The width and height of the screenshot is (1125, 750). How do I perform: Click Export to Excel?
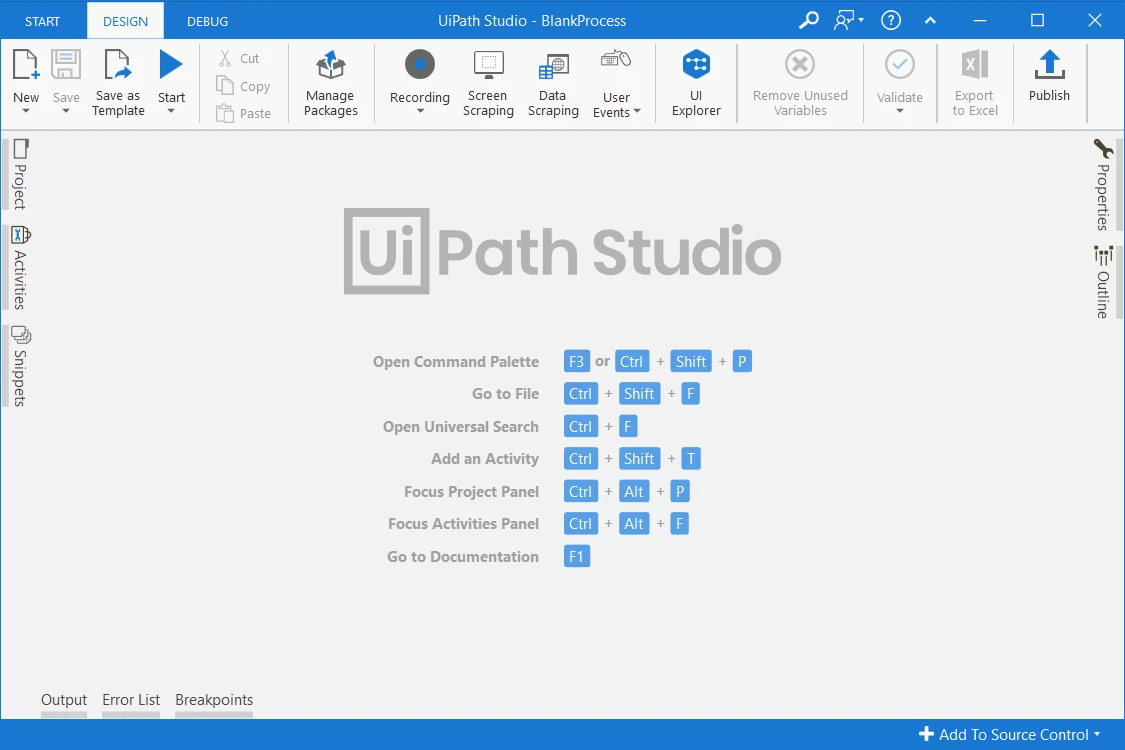[x=974, y=83]
